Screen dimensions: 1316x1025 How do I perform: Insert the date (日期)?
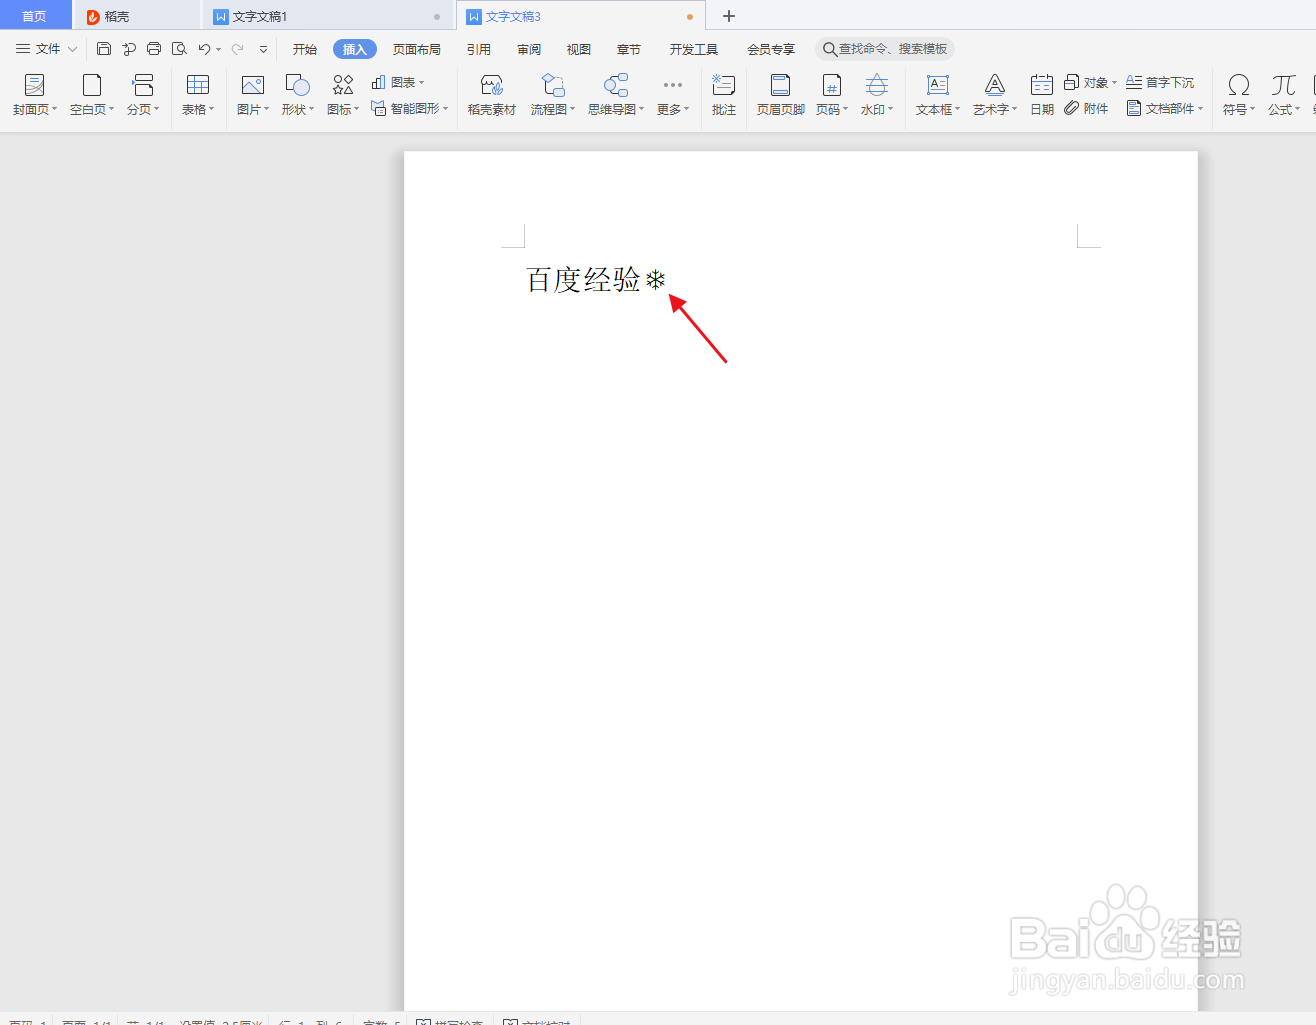tap(1042, 95)
